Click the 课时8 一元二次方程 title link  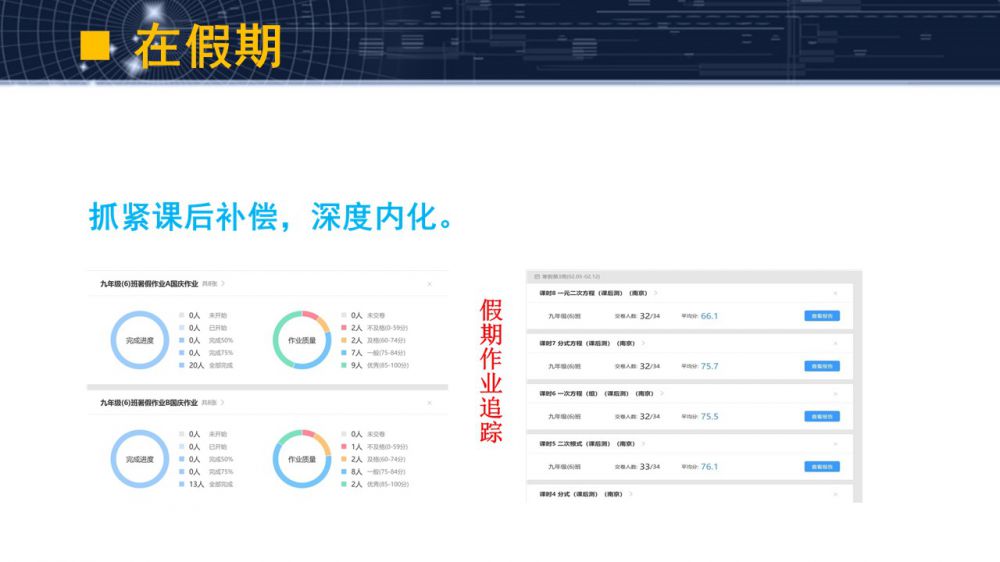pyautogui.click(x=592, y=294)
